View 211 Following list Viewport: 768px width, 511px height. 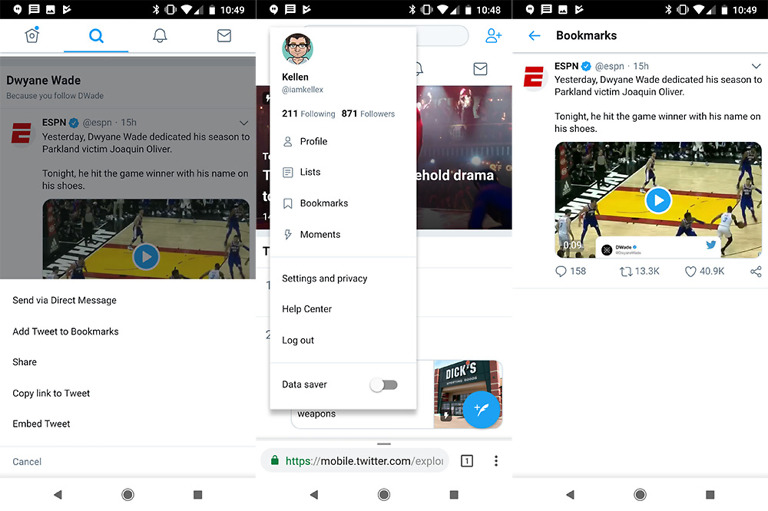(309, 114)
